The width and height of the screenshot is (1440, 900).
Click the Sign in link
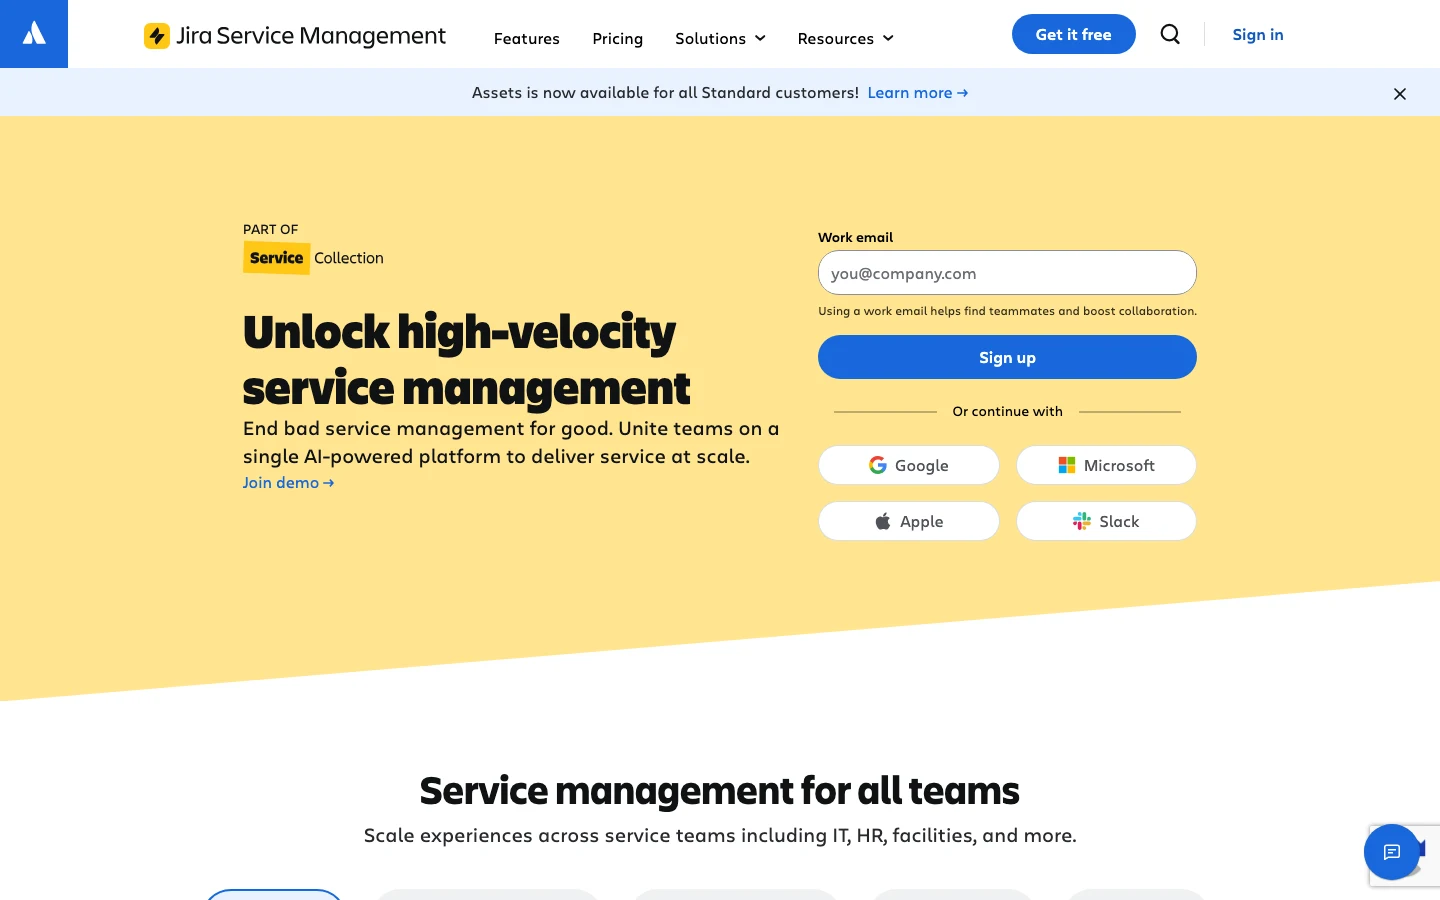coord(1258,34)
